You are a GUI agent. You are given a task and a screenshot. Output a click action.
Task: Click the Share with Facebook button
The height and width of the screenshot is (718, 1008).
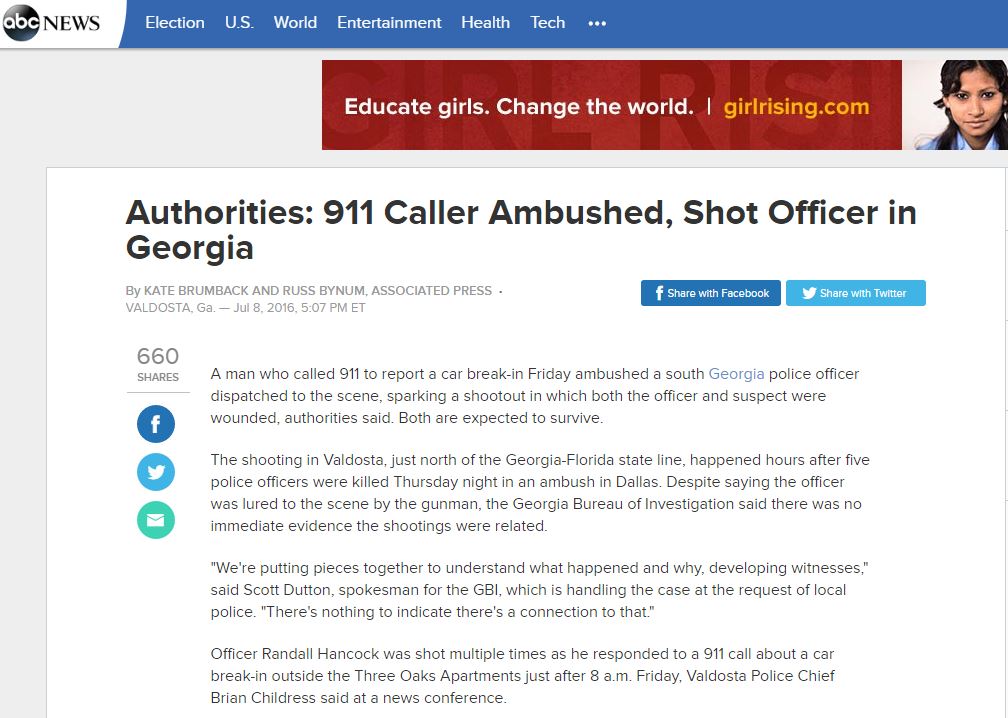click(x=710, y=293)
